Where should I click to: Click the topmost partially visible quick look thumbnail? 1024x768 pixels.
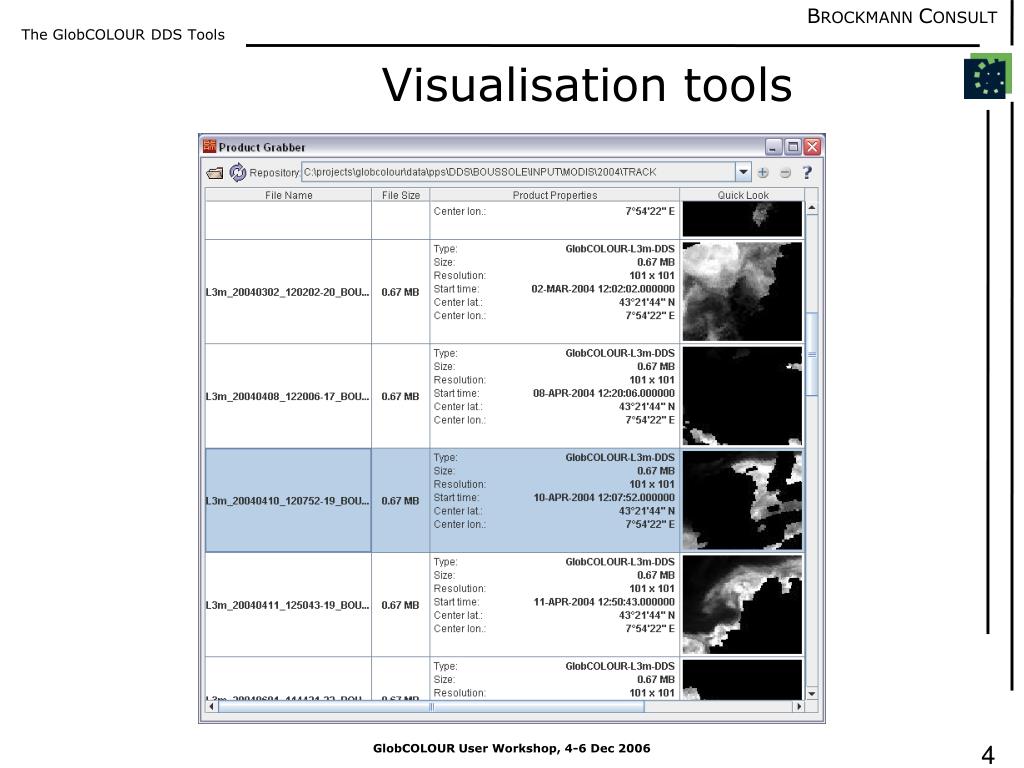tap(742, 219)
